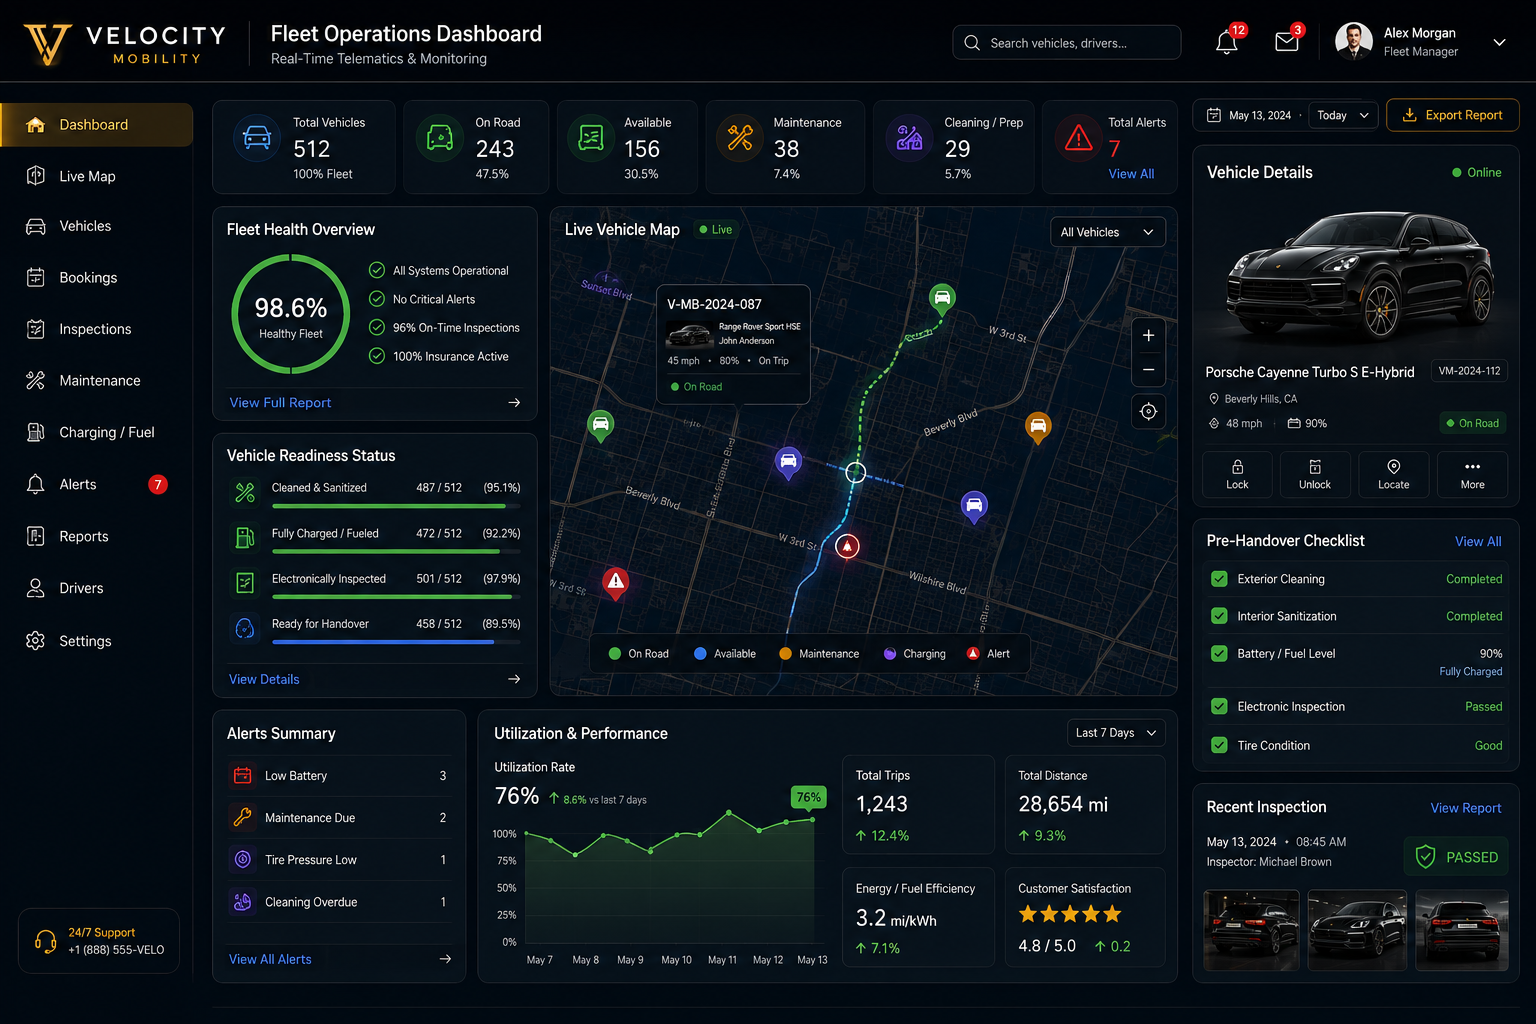This screenshot has width=1536, height=1024.
Task: Toggle the Exterior Cleaning checkbox
Action: [1219, 579]
